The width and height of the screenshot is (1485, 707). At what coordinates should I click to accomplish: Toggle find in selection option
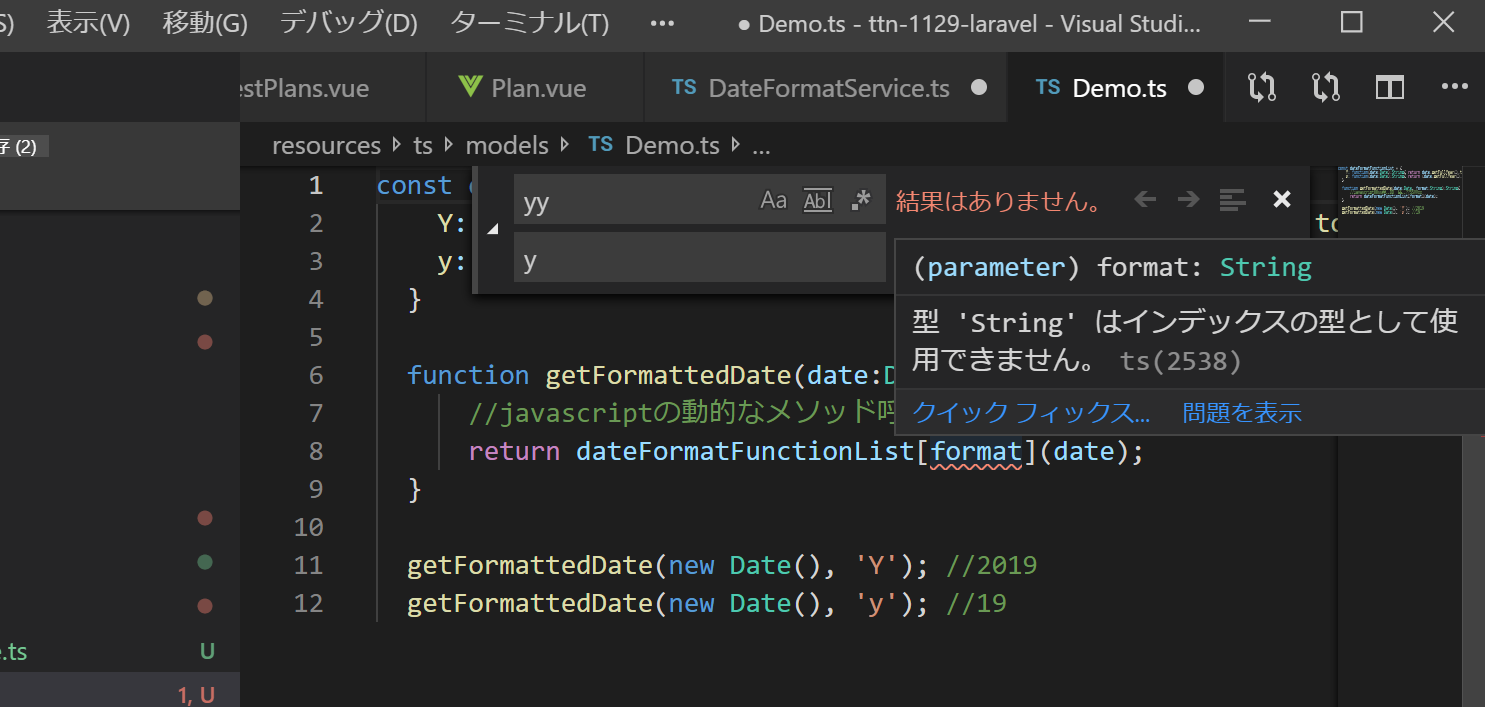pyautogui.click(x=1233, y=200)
